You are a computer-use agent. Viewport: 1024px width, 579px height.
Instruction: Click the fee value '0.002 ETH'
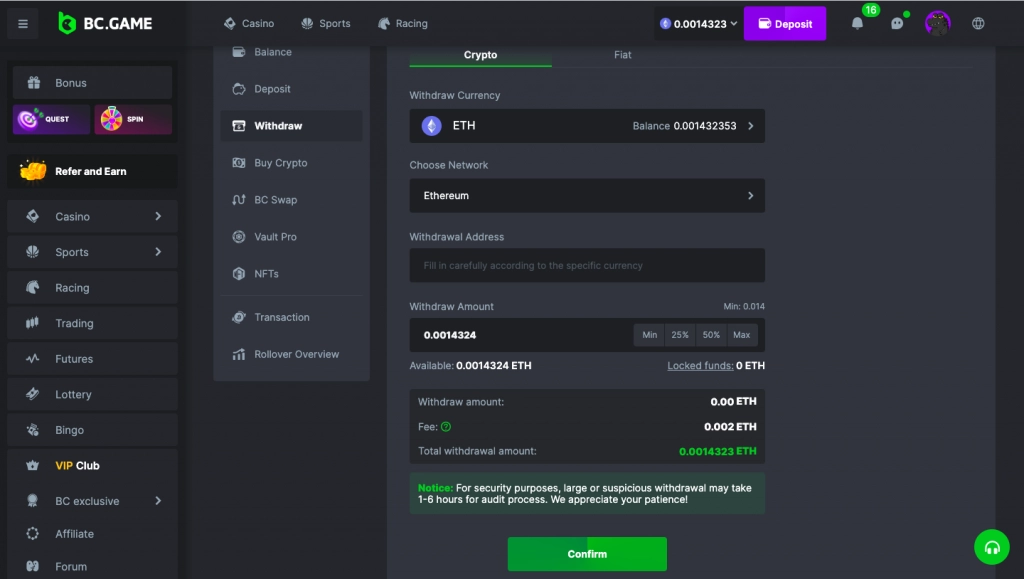coord(730,427)
